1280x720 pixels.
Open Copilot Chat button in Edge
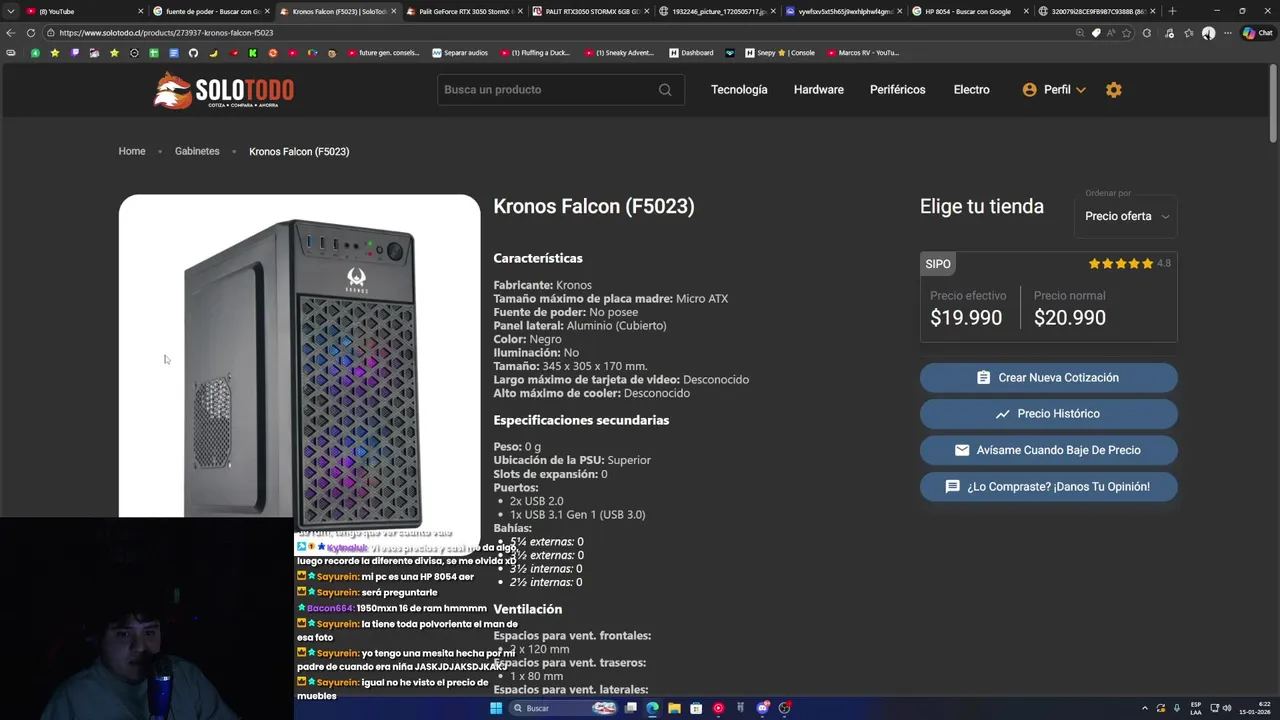(1258, 33)
